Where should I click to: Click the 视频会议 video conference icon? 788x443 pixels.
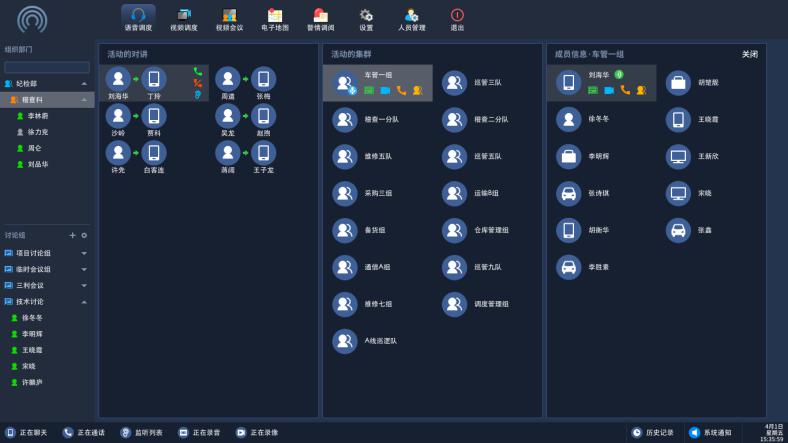pos(229,17)
